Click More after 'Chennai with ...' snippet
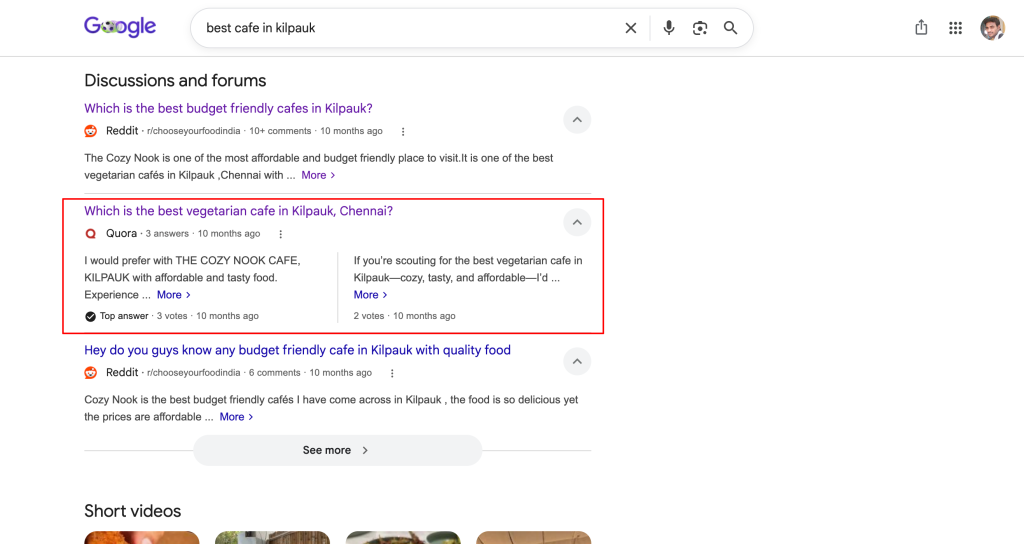The width and height of the screenshot is (1024, 544). click(x=318, y=175)
